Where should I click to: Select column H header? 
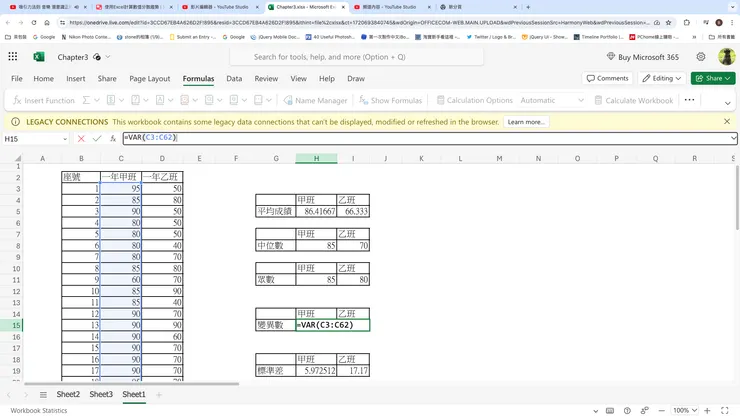(316, 158)
